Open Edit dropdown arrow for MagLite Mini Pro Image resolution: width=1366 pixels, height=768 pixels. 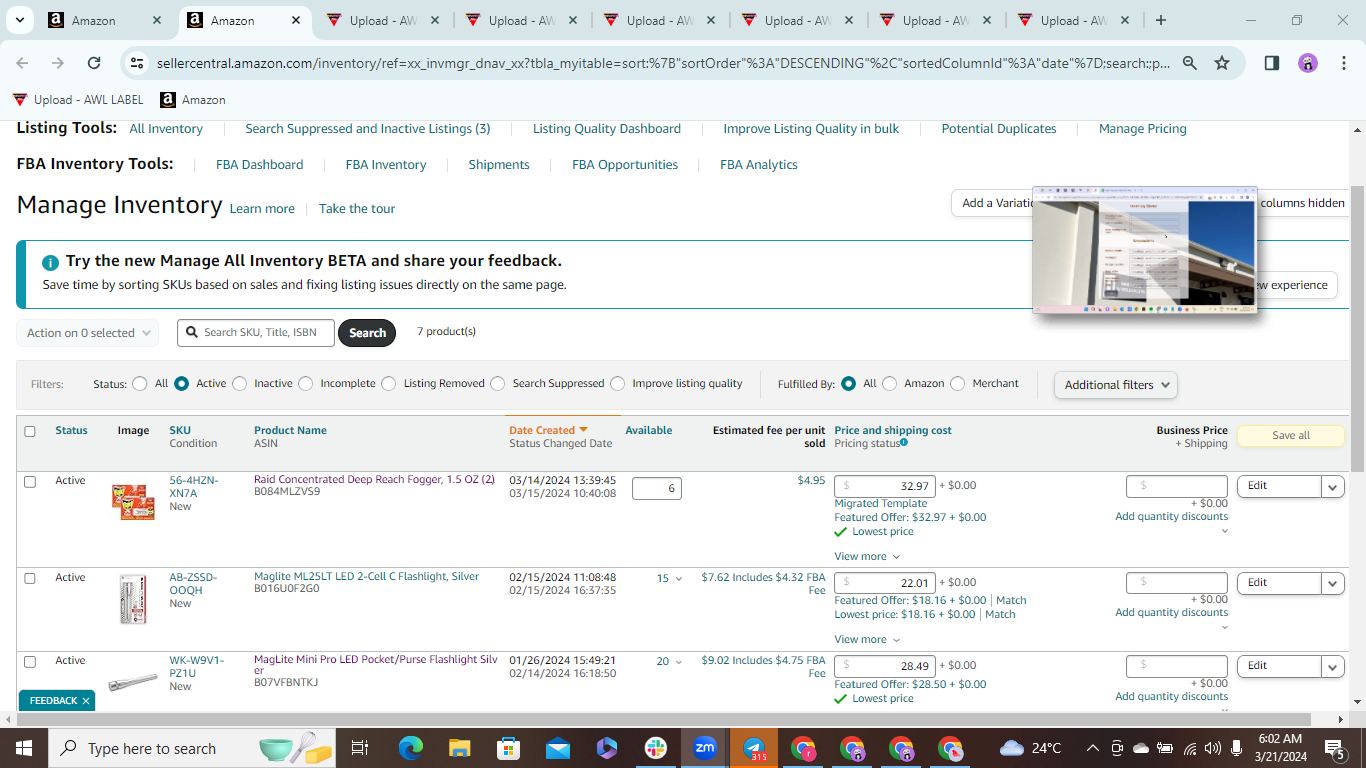[x=1333, y=666]
